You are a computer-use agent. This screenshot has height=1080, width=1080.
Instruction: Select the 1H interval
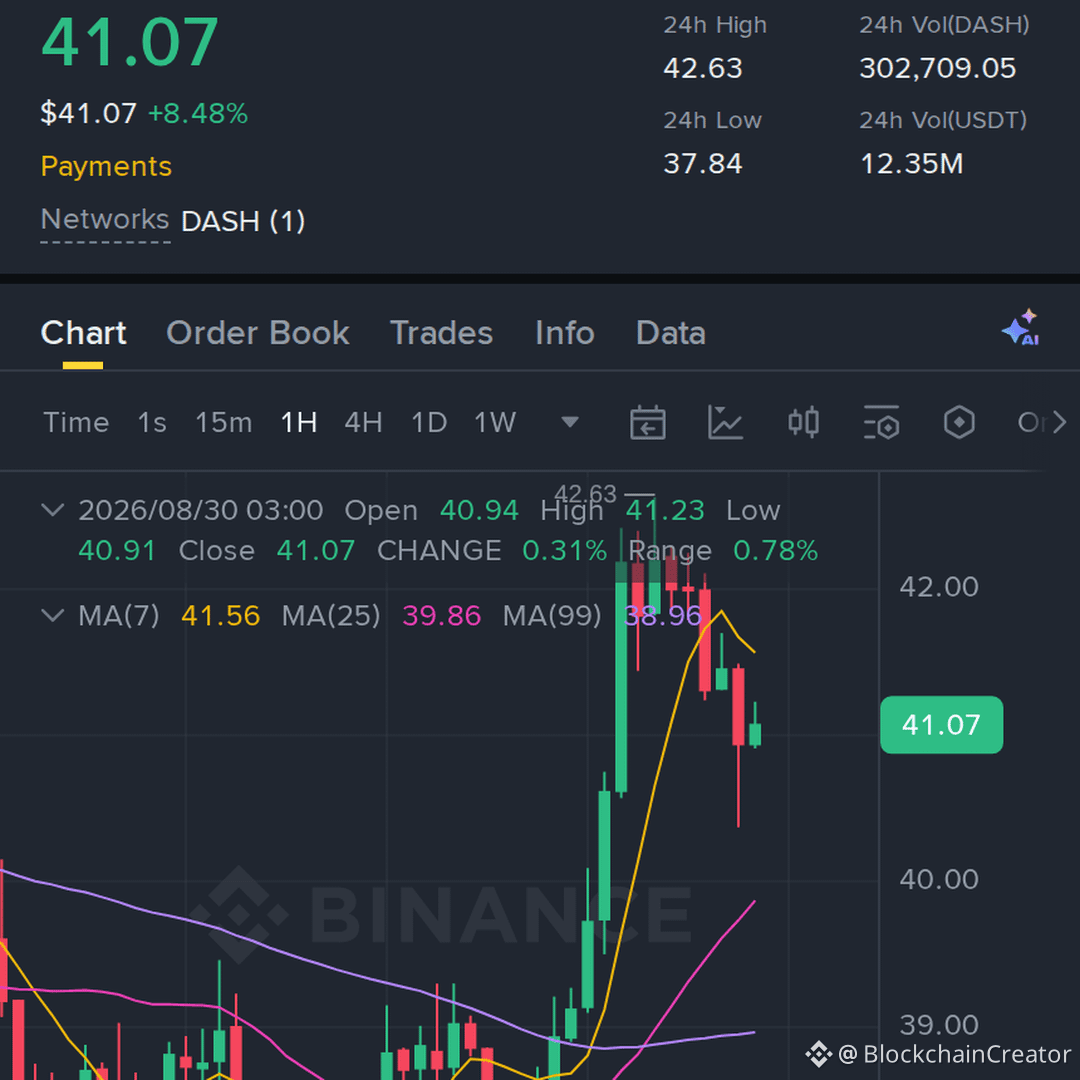(x=299, y=422)
